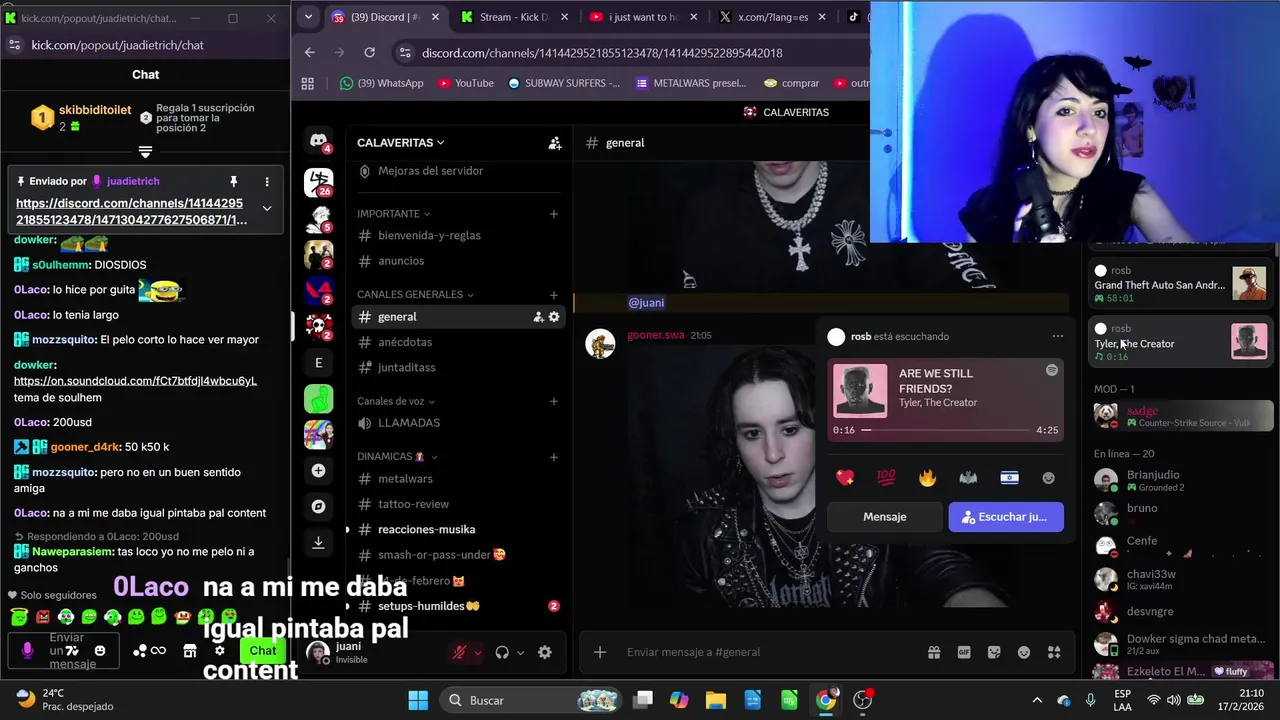The height and width of the screenshot is (720, 1280).
Task: Click the add a server plus icon
Action: (318, 470)
